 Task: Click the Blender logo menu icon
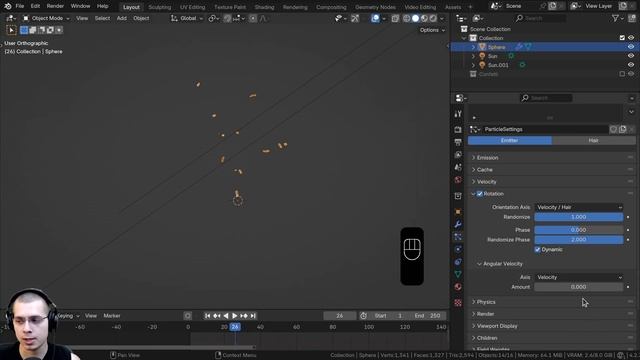(8, 6)
